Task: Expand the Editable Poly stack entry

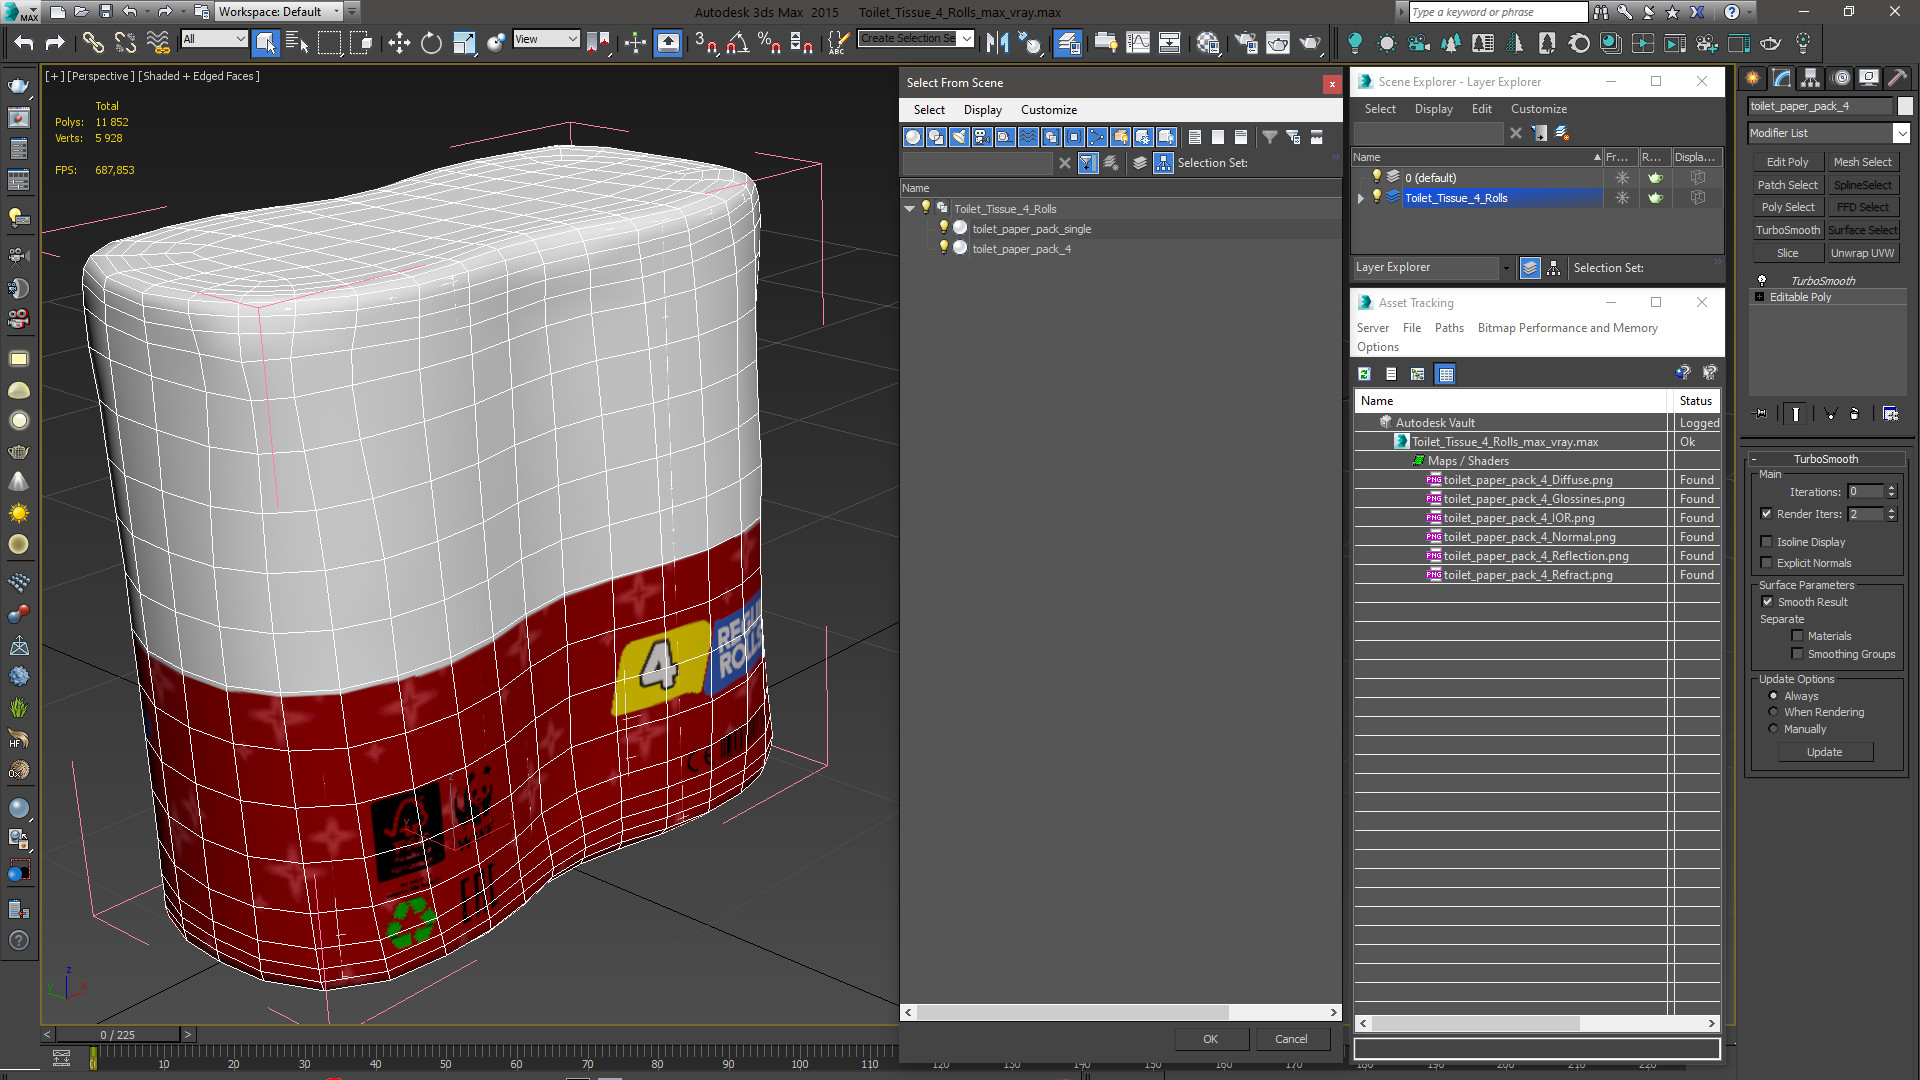Action: click(1759, 297)
